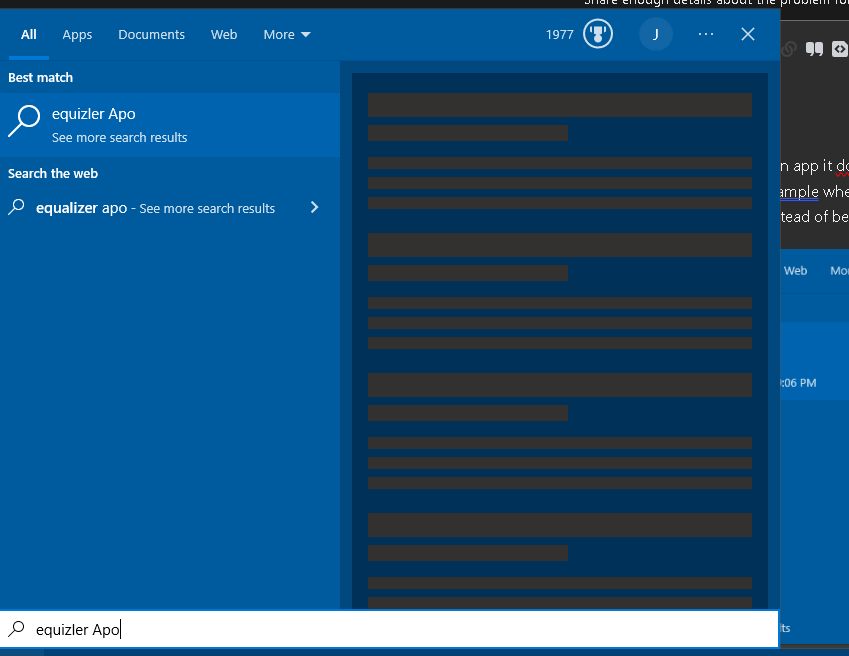Image resolution: width=849 pixels, height=656 pixels.
Task: Open the equizler Apo best match result
Action: pos(170,125)
